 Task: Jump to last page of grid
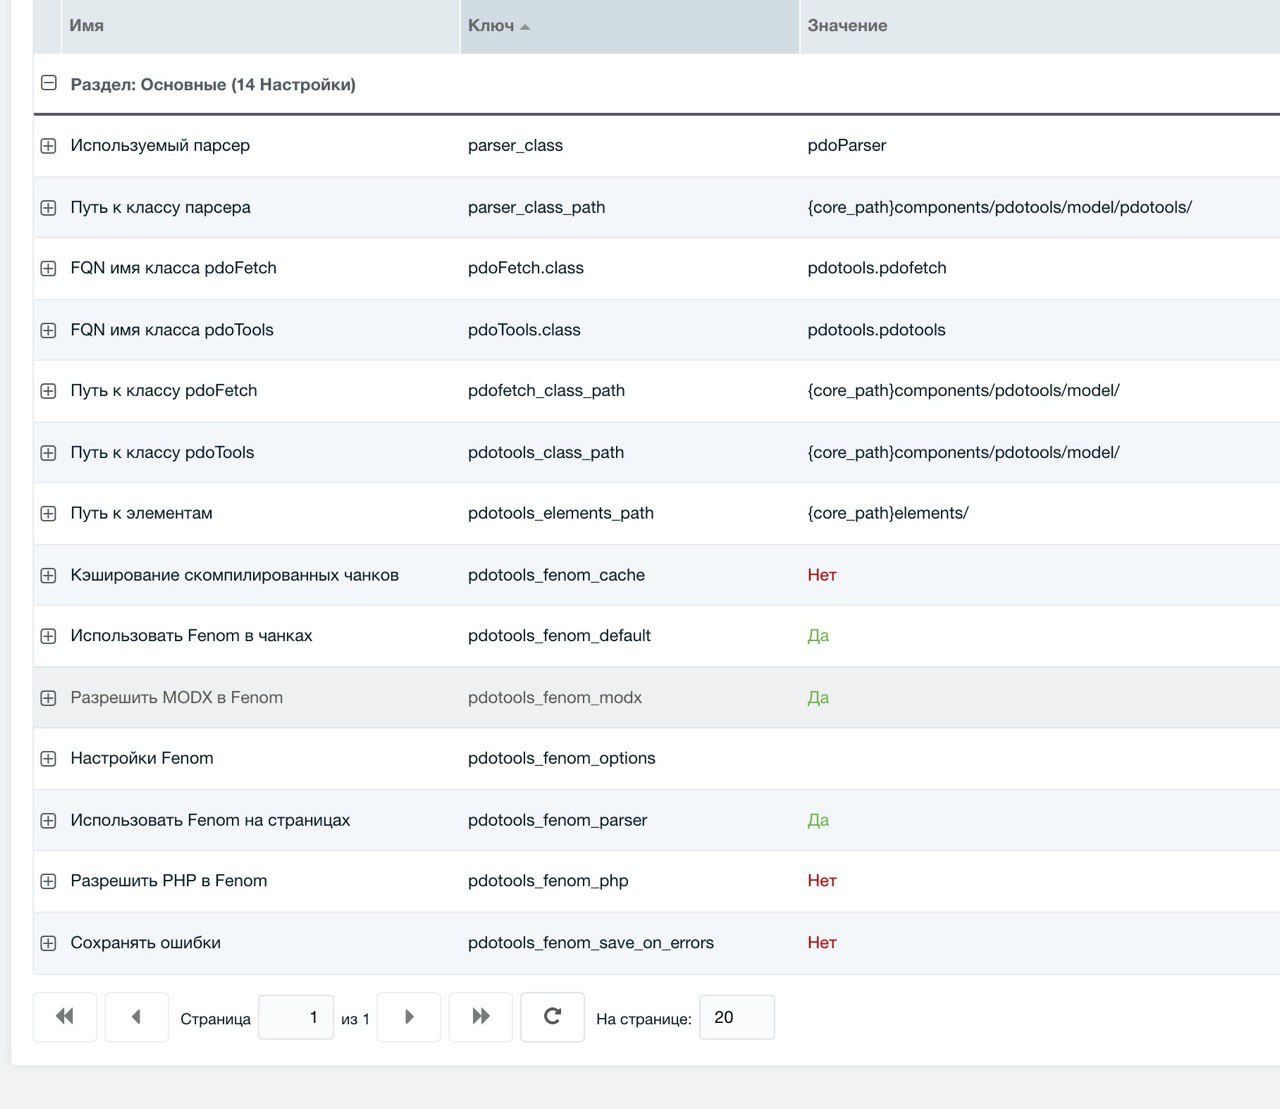(480, 1017)
